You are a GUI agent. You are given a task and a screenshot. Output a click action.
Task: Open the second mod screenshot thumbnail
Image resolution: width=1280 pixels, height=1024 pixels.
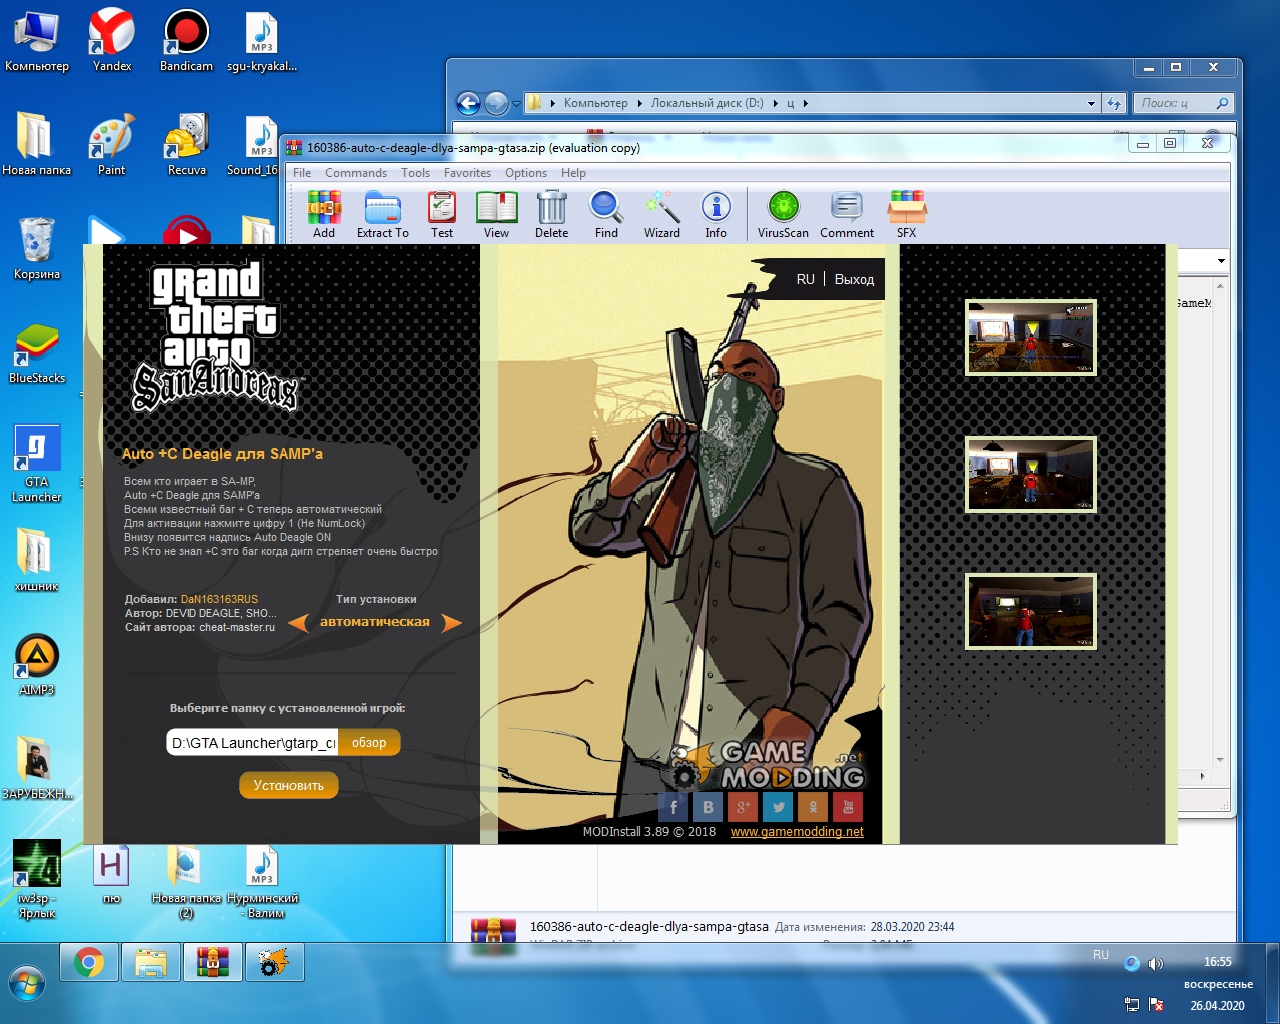[x=1030, y=475]
